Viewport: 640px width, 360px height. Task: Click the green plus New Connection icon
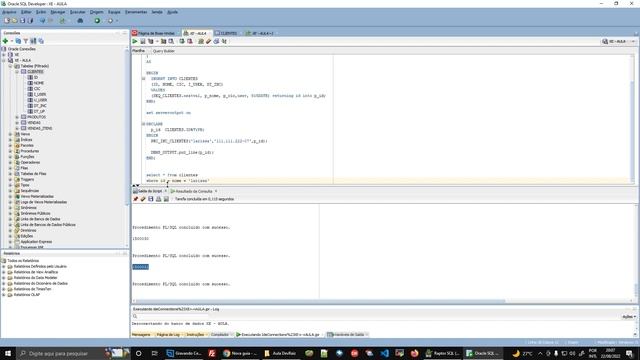tap(5, 41)
